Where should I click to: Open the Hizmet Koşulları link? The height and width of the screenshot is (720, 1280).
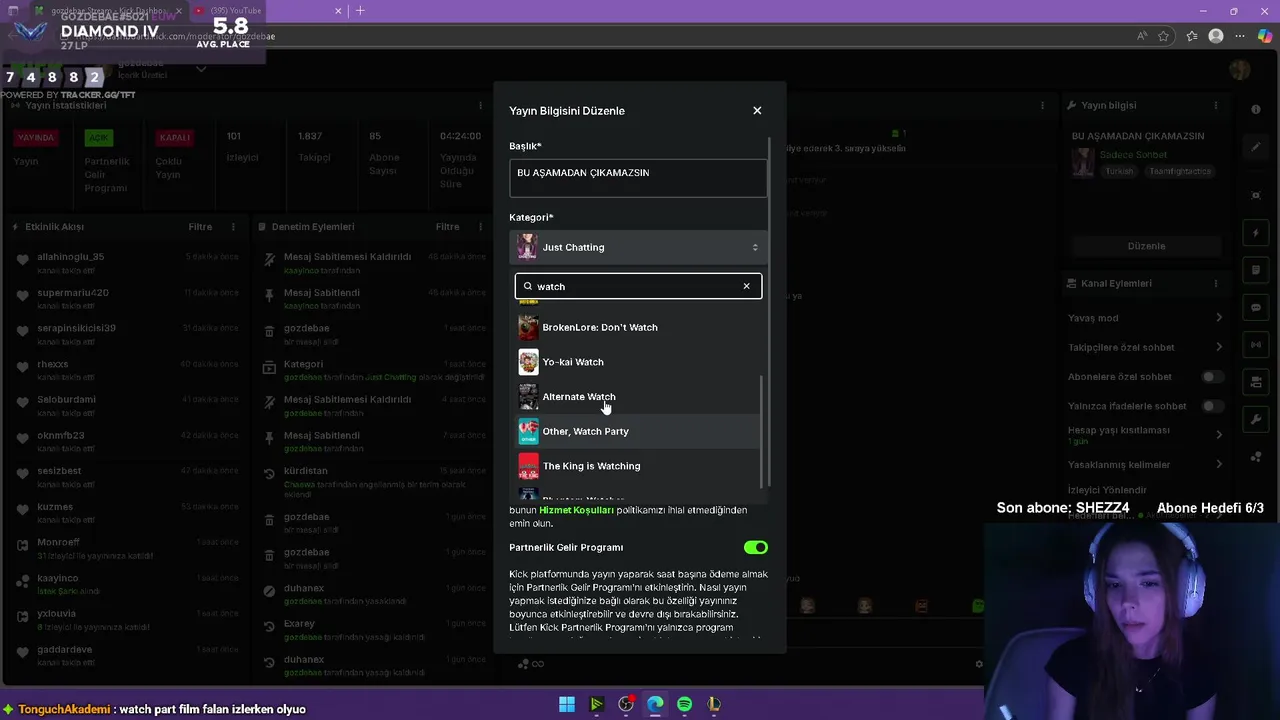tap(577, 510)
